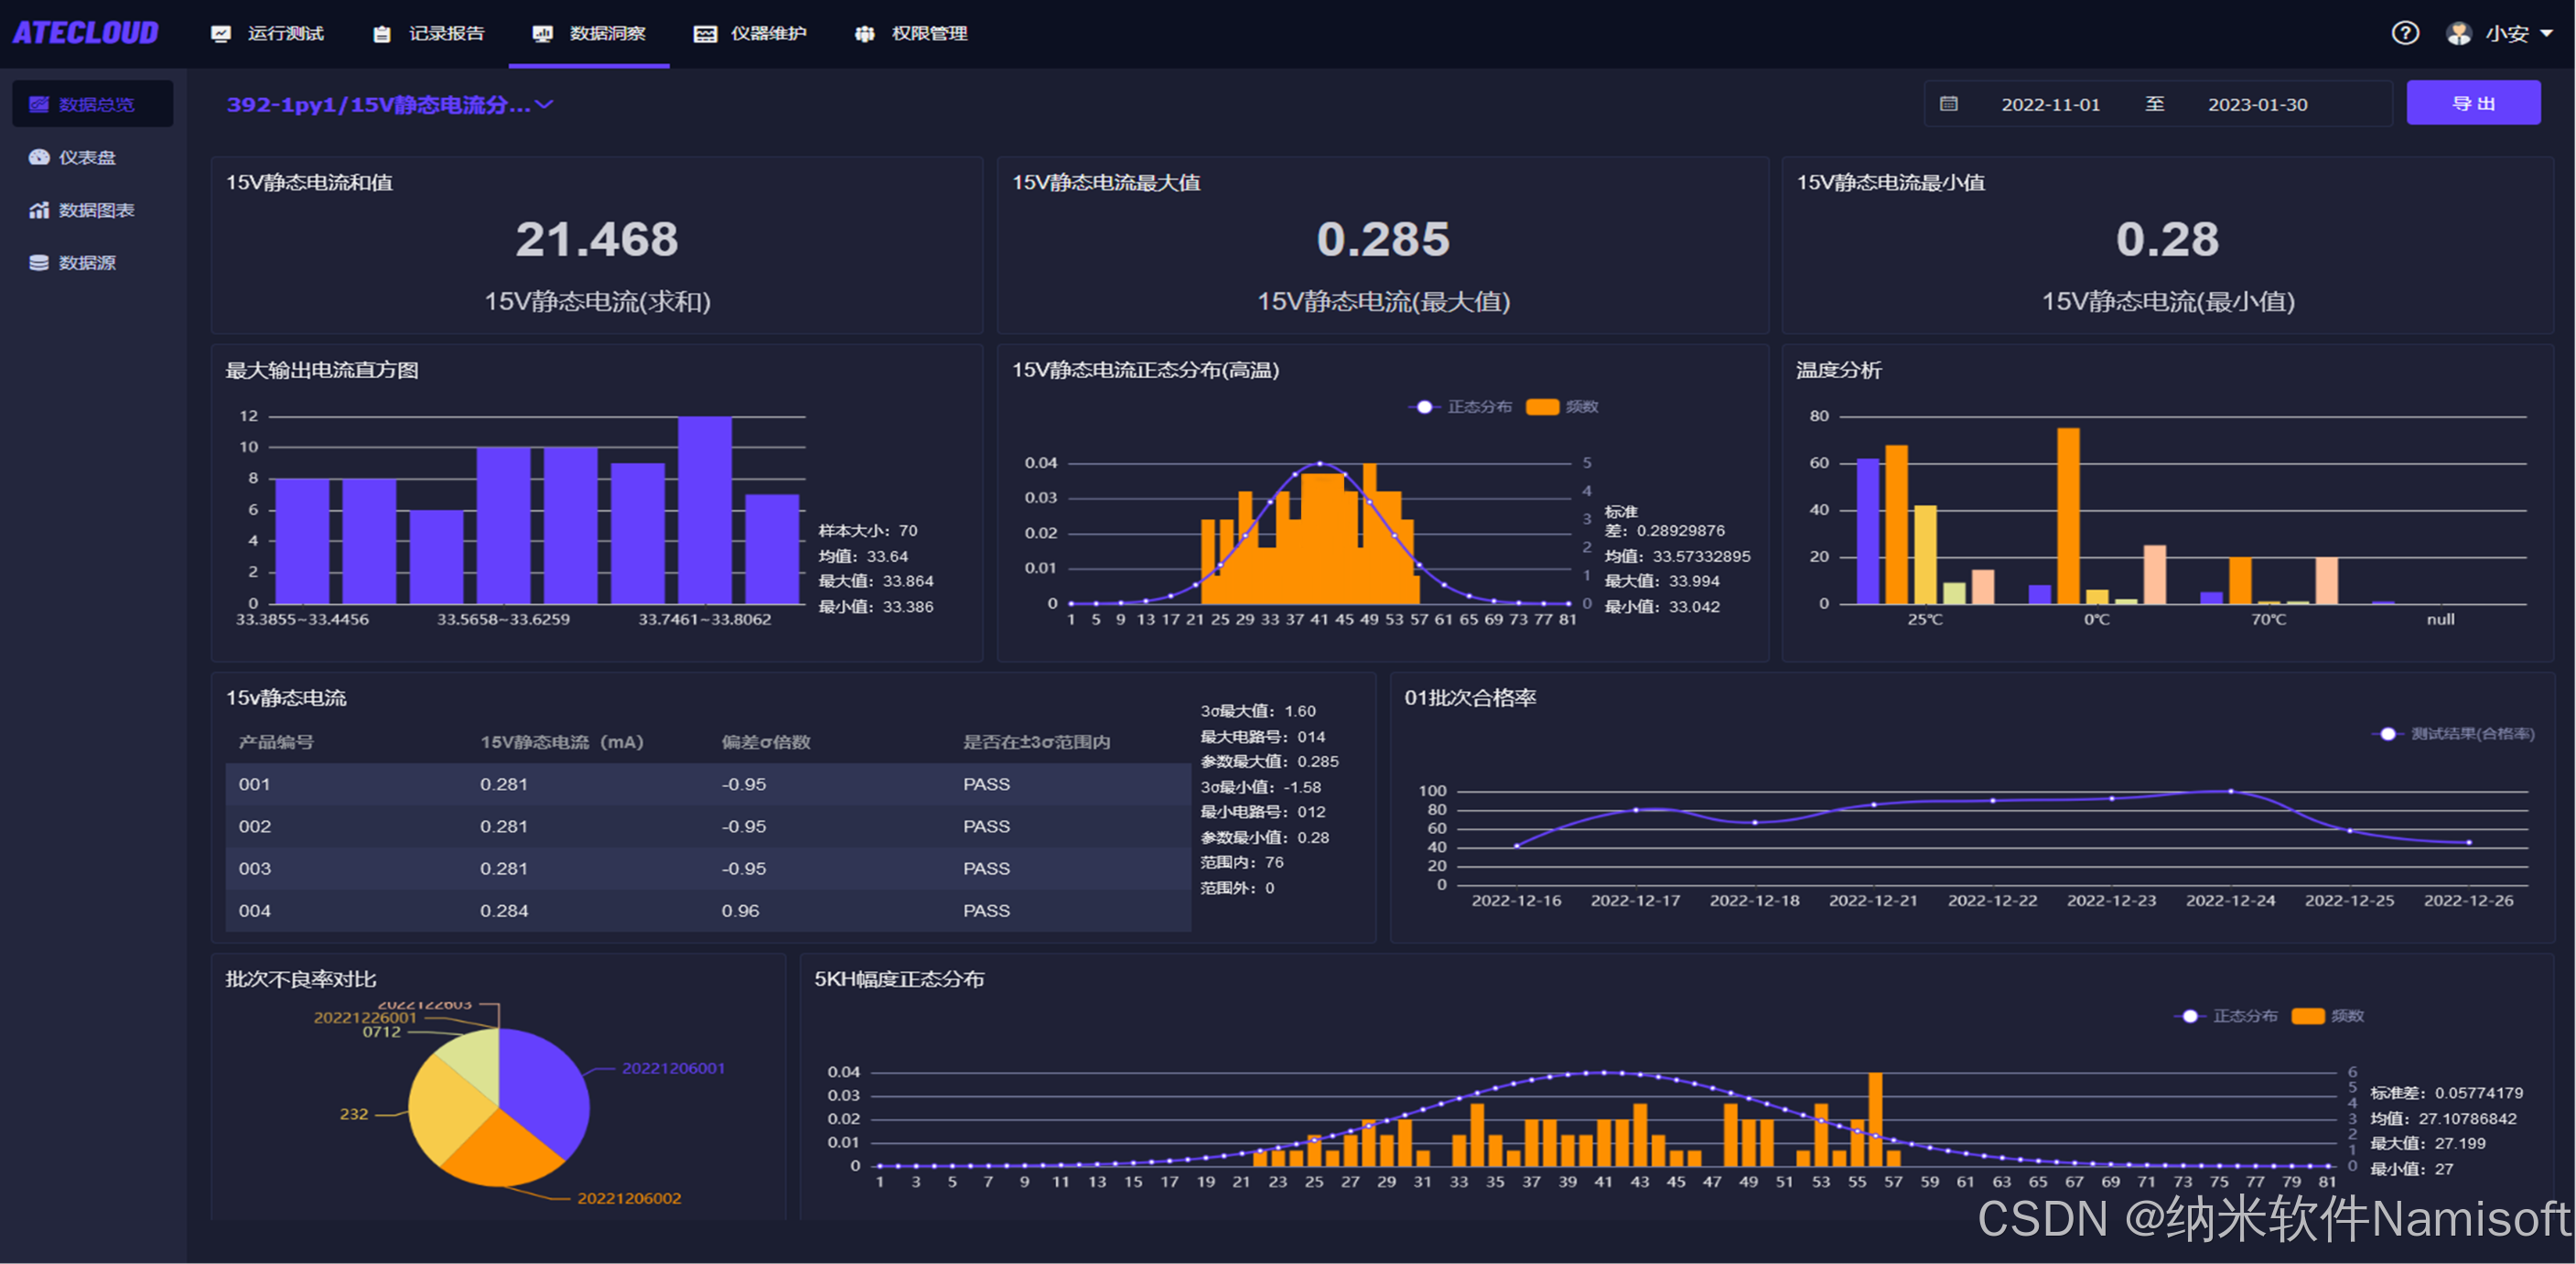This screenshot has height=1264, width=2576.
Task: Click the 权限管理 icon in top nav
Action: click(x=865, y=34)
